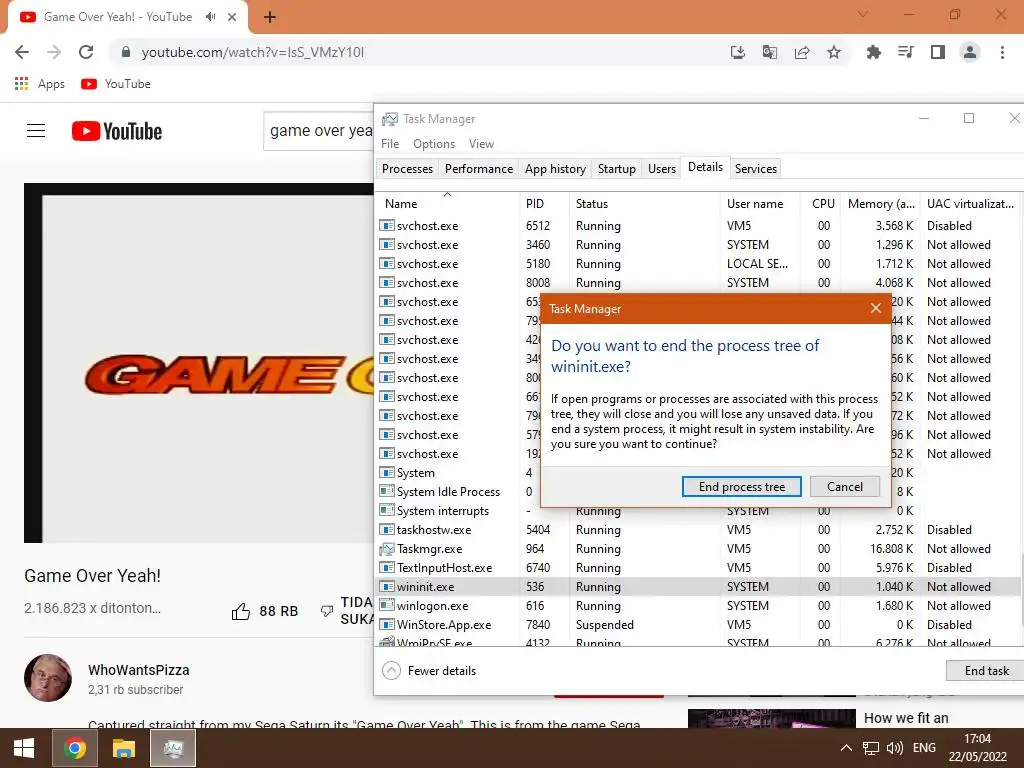The height and width of the screenshot is (768, 1024).
Task: Open Task Manager Options menu
Action: click(x=434, y=144)
